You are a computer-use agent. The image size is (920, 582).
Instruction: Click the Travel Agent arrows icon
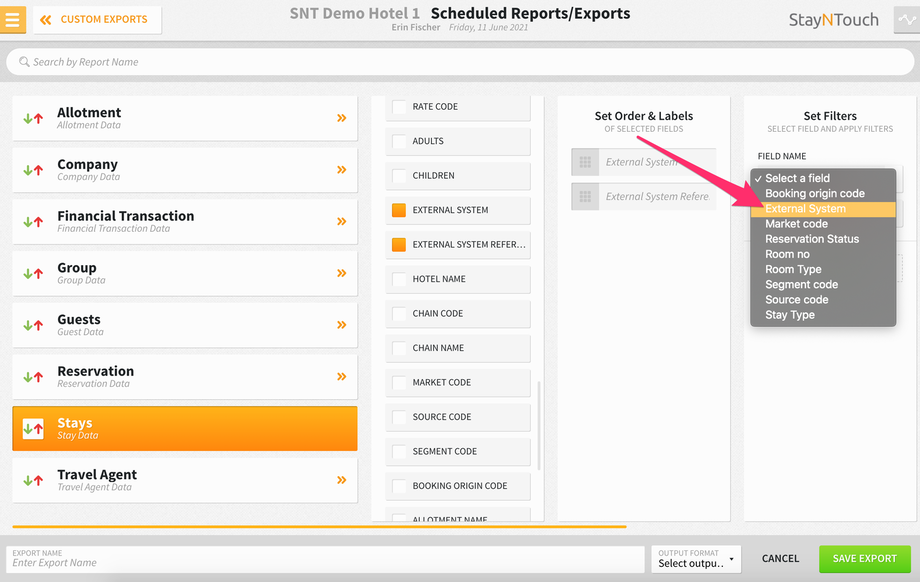point(33,480)
